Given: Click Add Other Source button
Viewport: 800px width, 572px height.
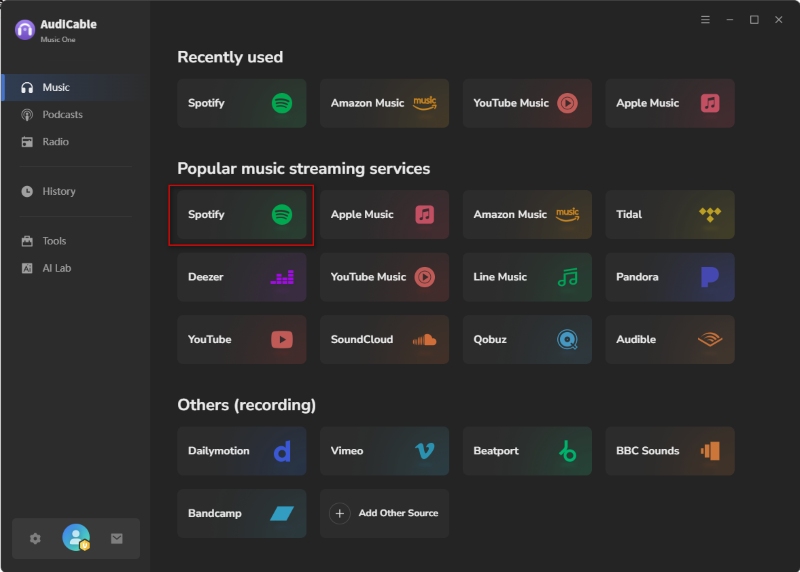Looking at the screenshot, I should click(385, 513).
